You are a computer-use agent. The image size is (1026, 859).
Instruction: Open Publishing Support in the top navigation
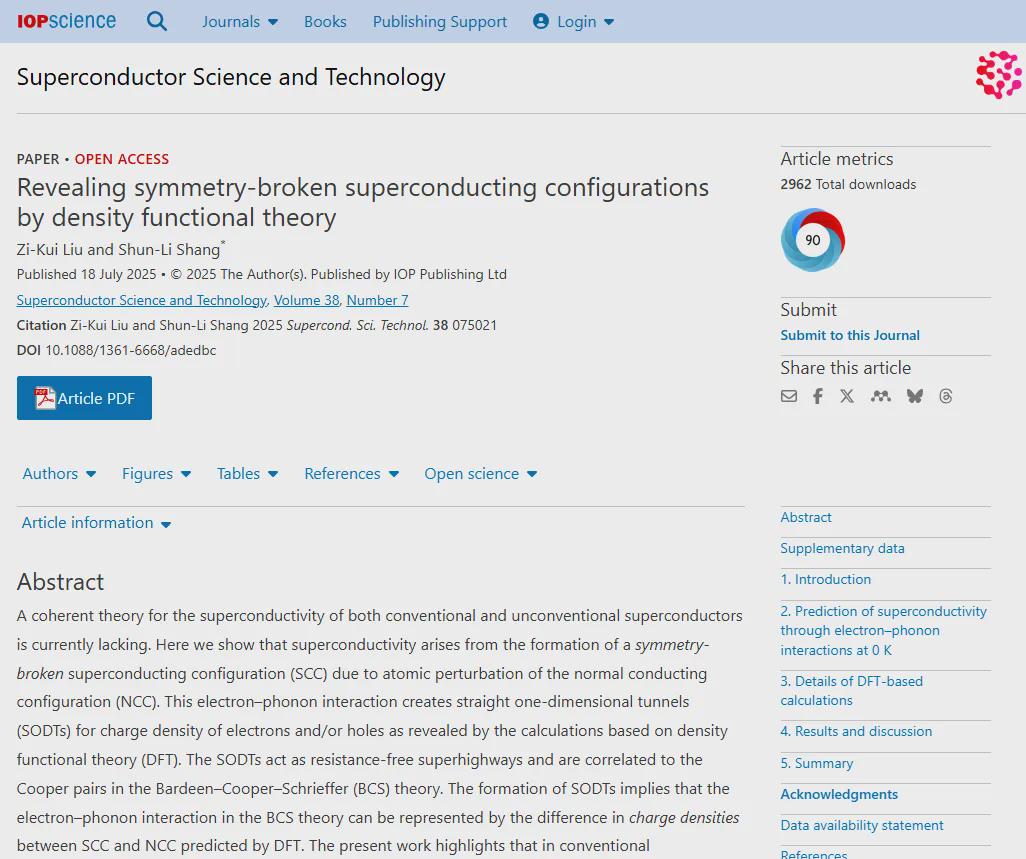440,21
